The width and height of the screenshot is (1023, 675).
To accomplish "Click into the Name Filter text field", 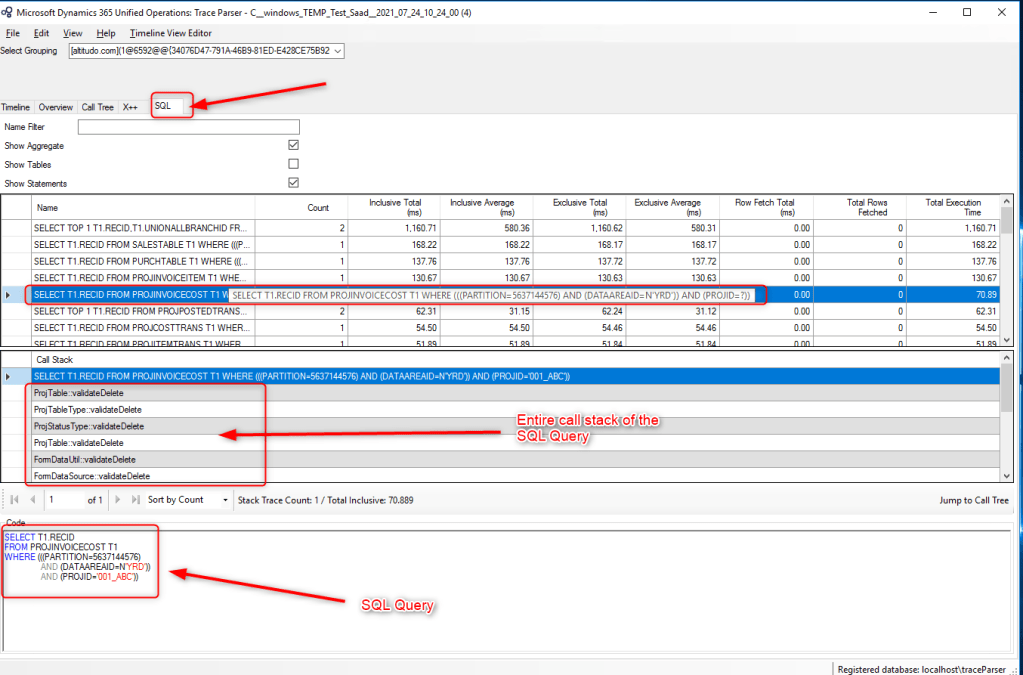I will pos(188,127).
